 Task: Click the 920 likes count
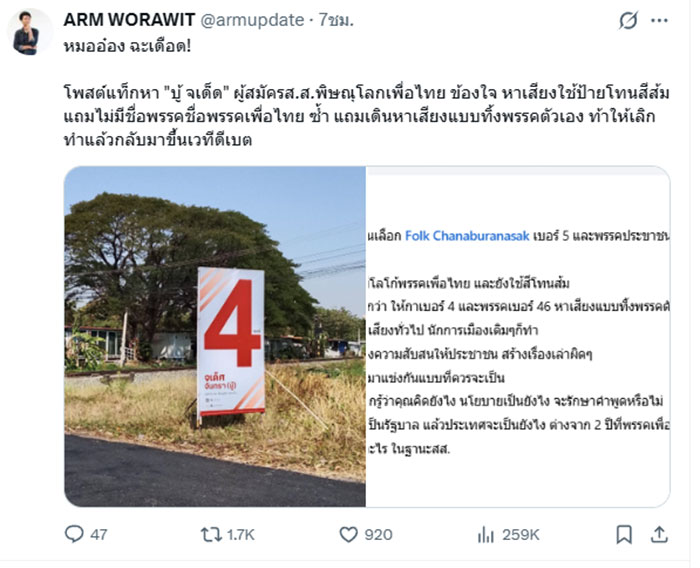[379, 535]
